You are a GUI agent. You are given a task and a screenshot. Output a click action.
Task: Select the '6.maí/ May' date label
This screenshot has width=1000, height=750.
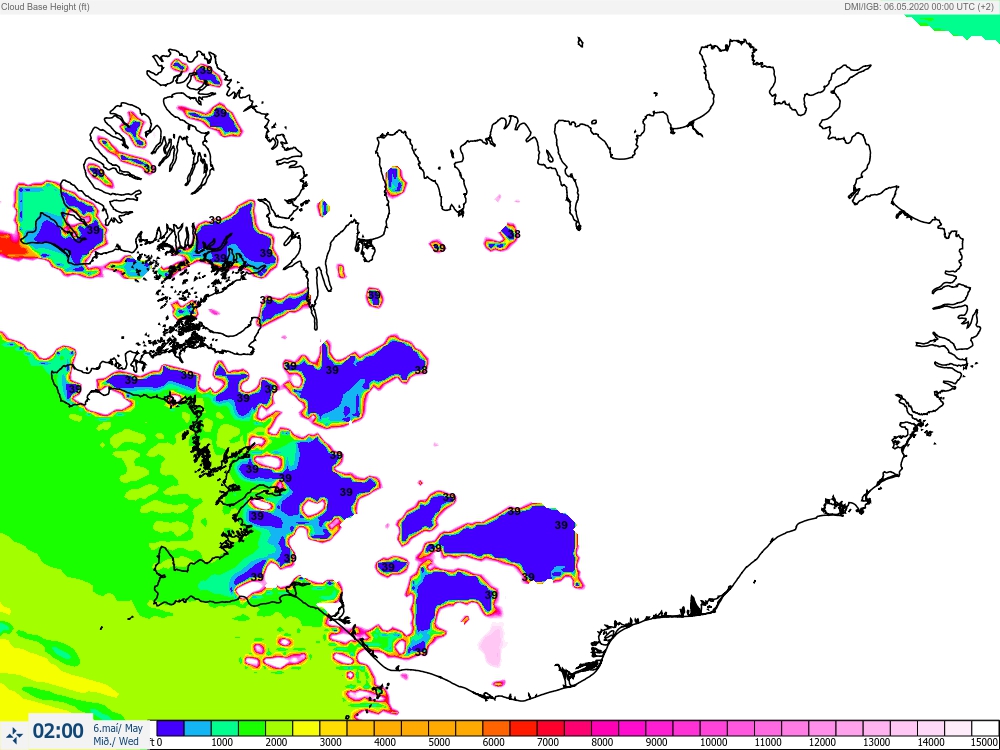click(x=118, y=728)
